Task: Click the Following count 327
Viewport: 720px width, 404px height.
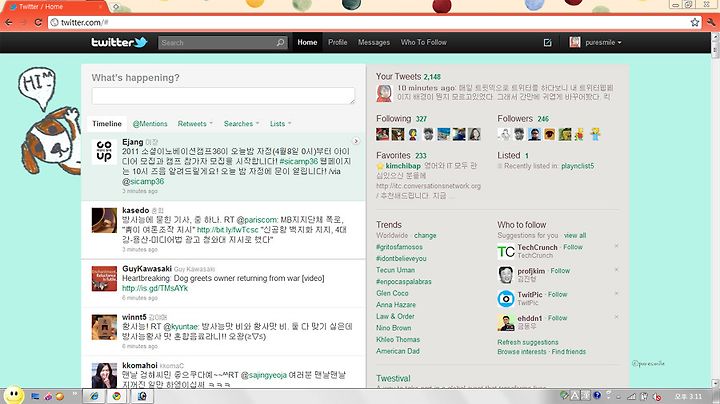Action: pos(421,119)
